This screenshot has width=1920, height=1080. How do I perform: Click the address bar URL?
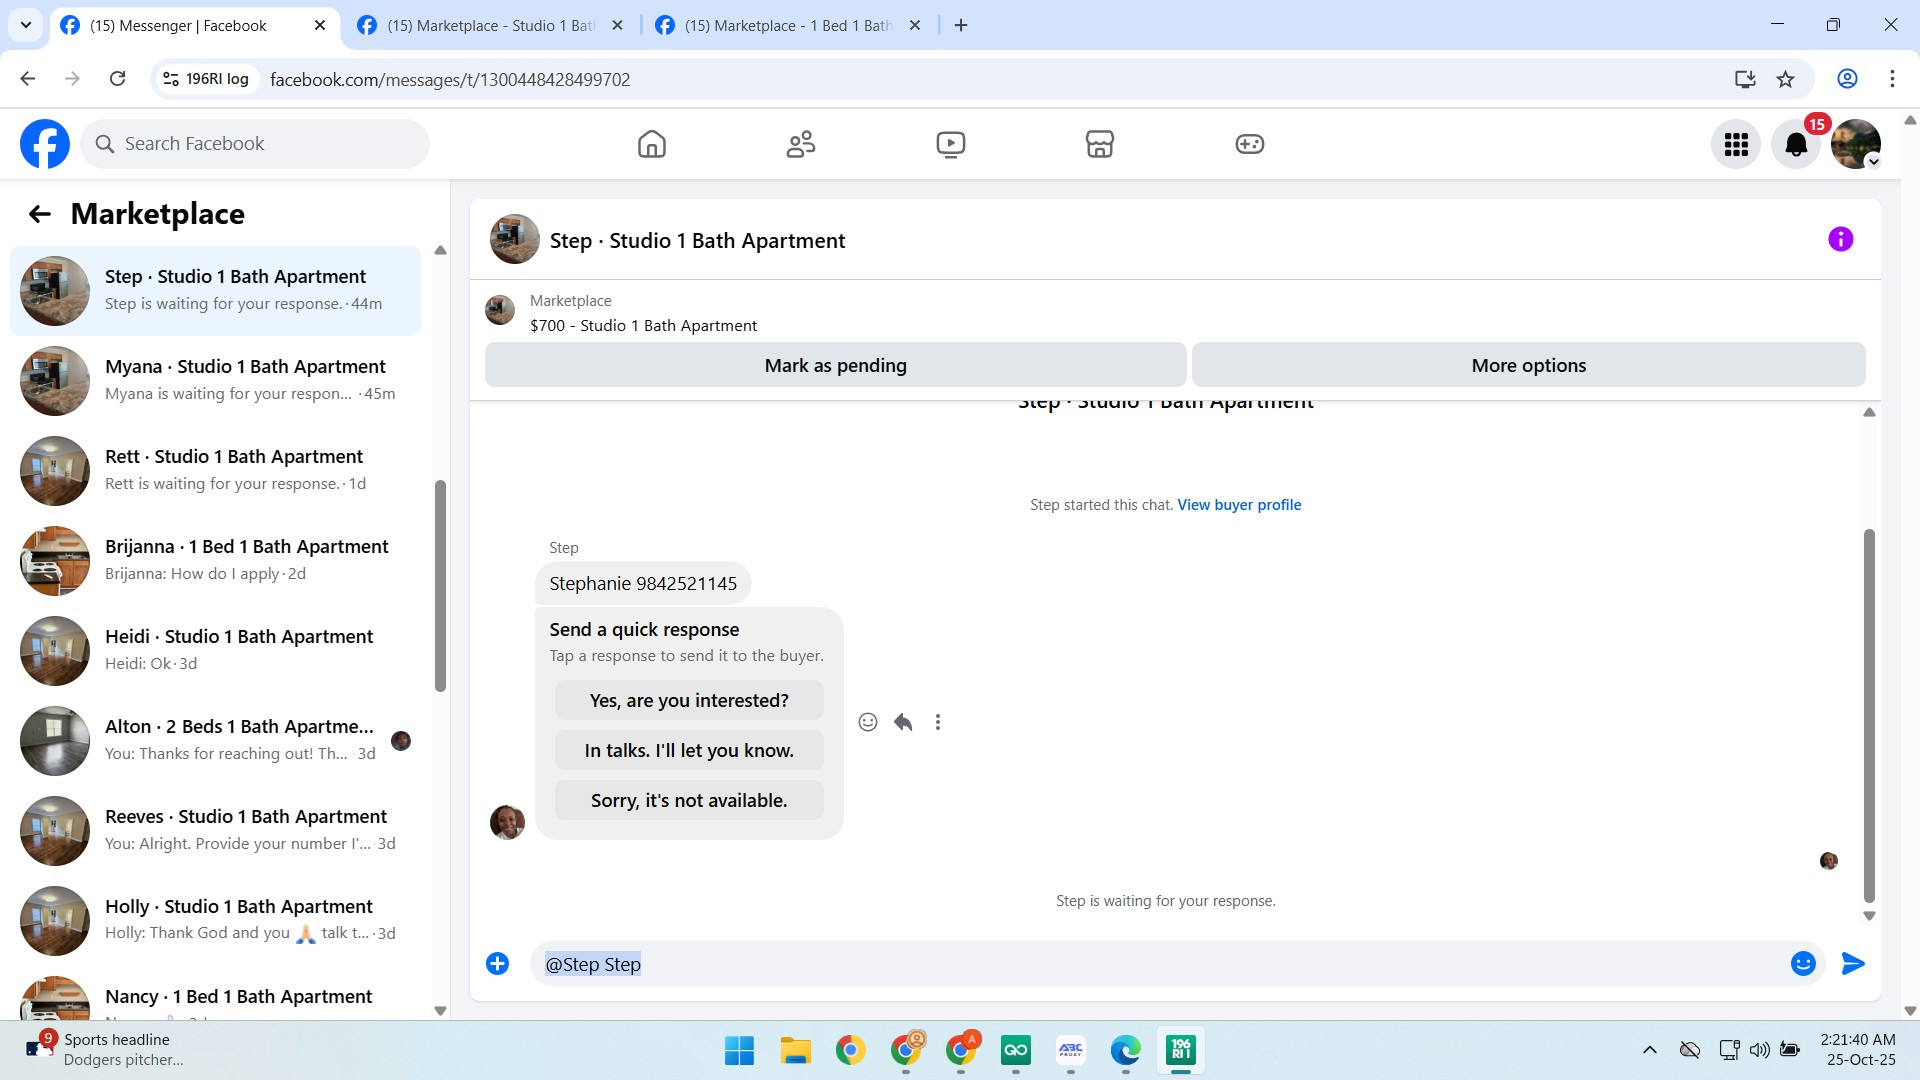(x=450, y=79)
